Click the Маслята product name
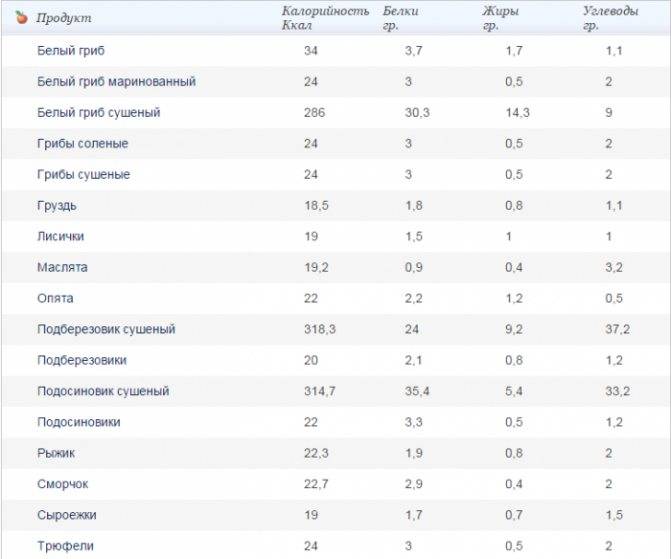 [x=62, y=267]
